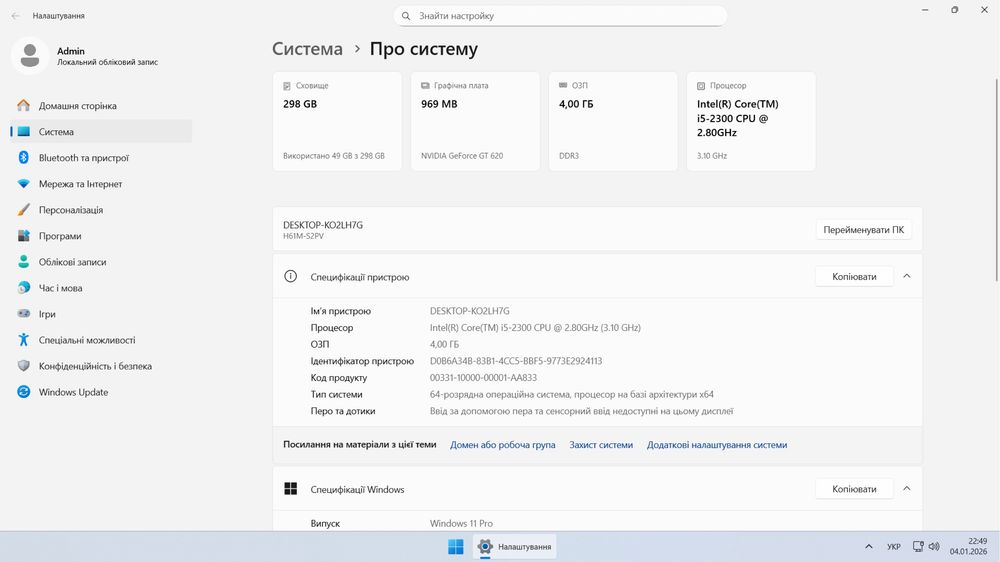Open the Start menu from taskbar
This screenshot has height=562, width=1000.
(x=455, y=547)
